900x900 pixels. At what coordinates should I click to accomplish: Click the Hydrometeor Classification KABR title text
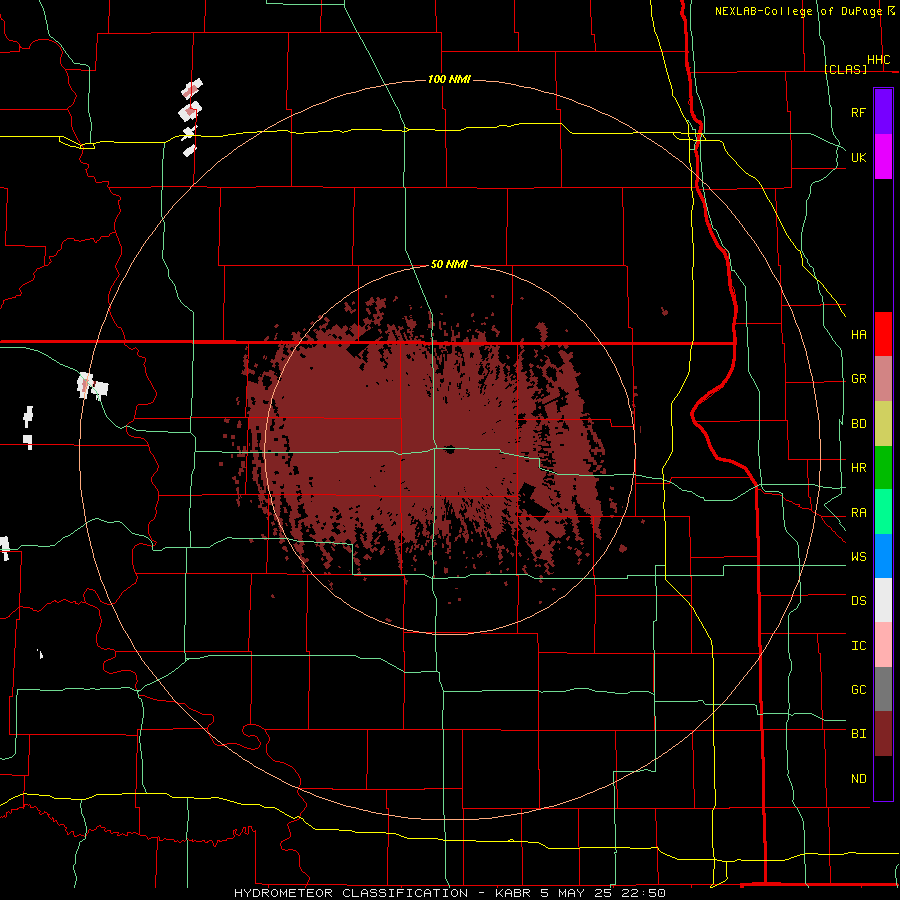[x=449, y=893]
